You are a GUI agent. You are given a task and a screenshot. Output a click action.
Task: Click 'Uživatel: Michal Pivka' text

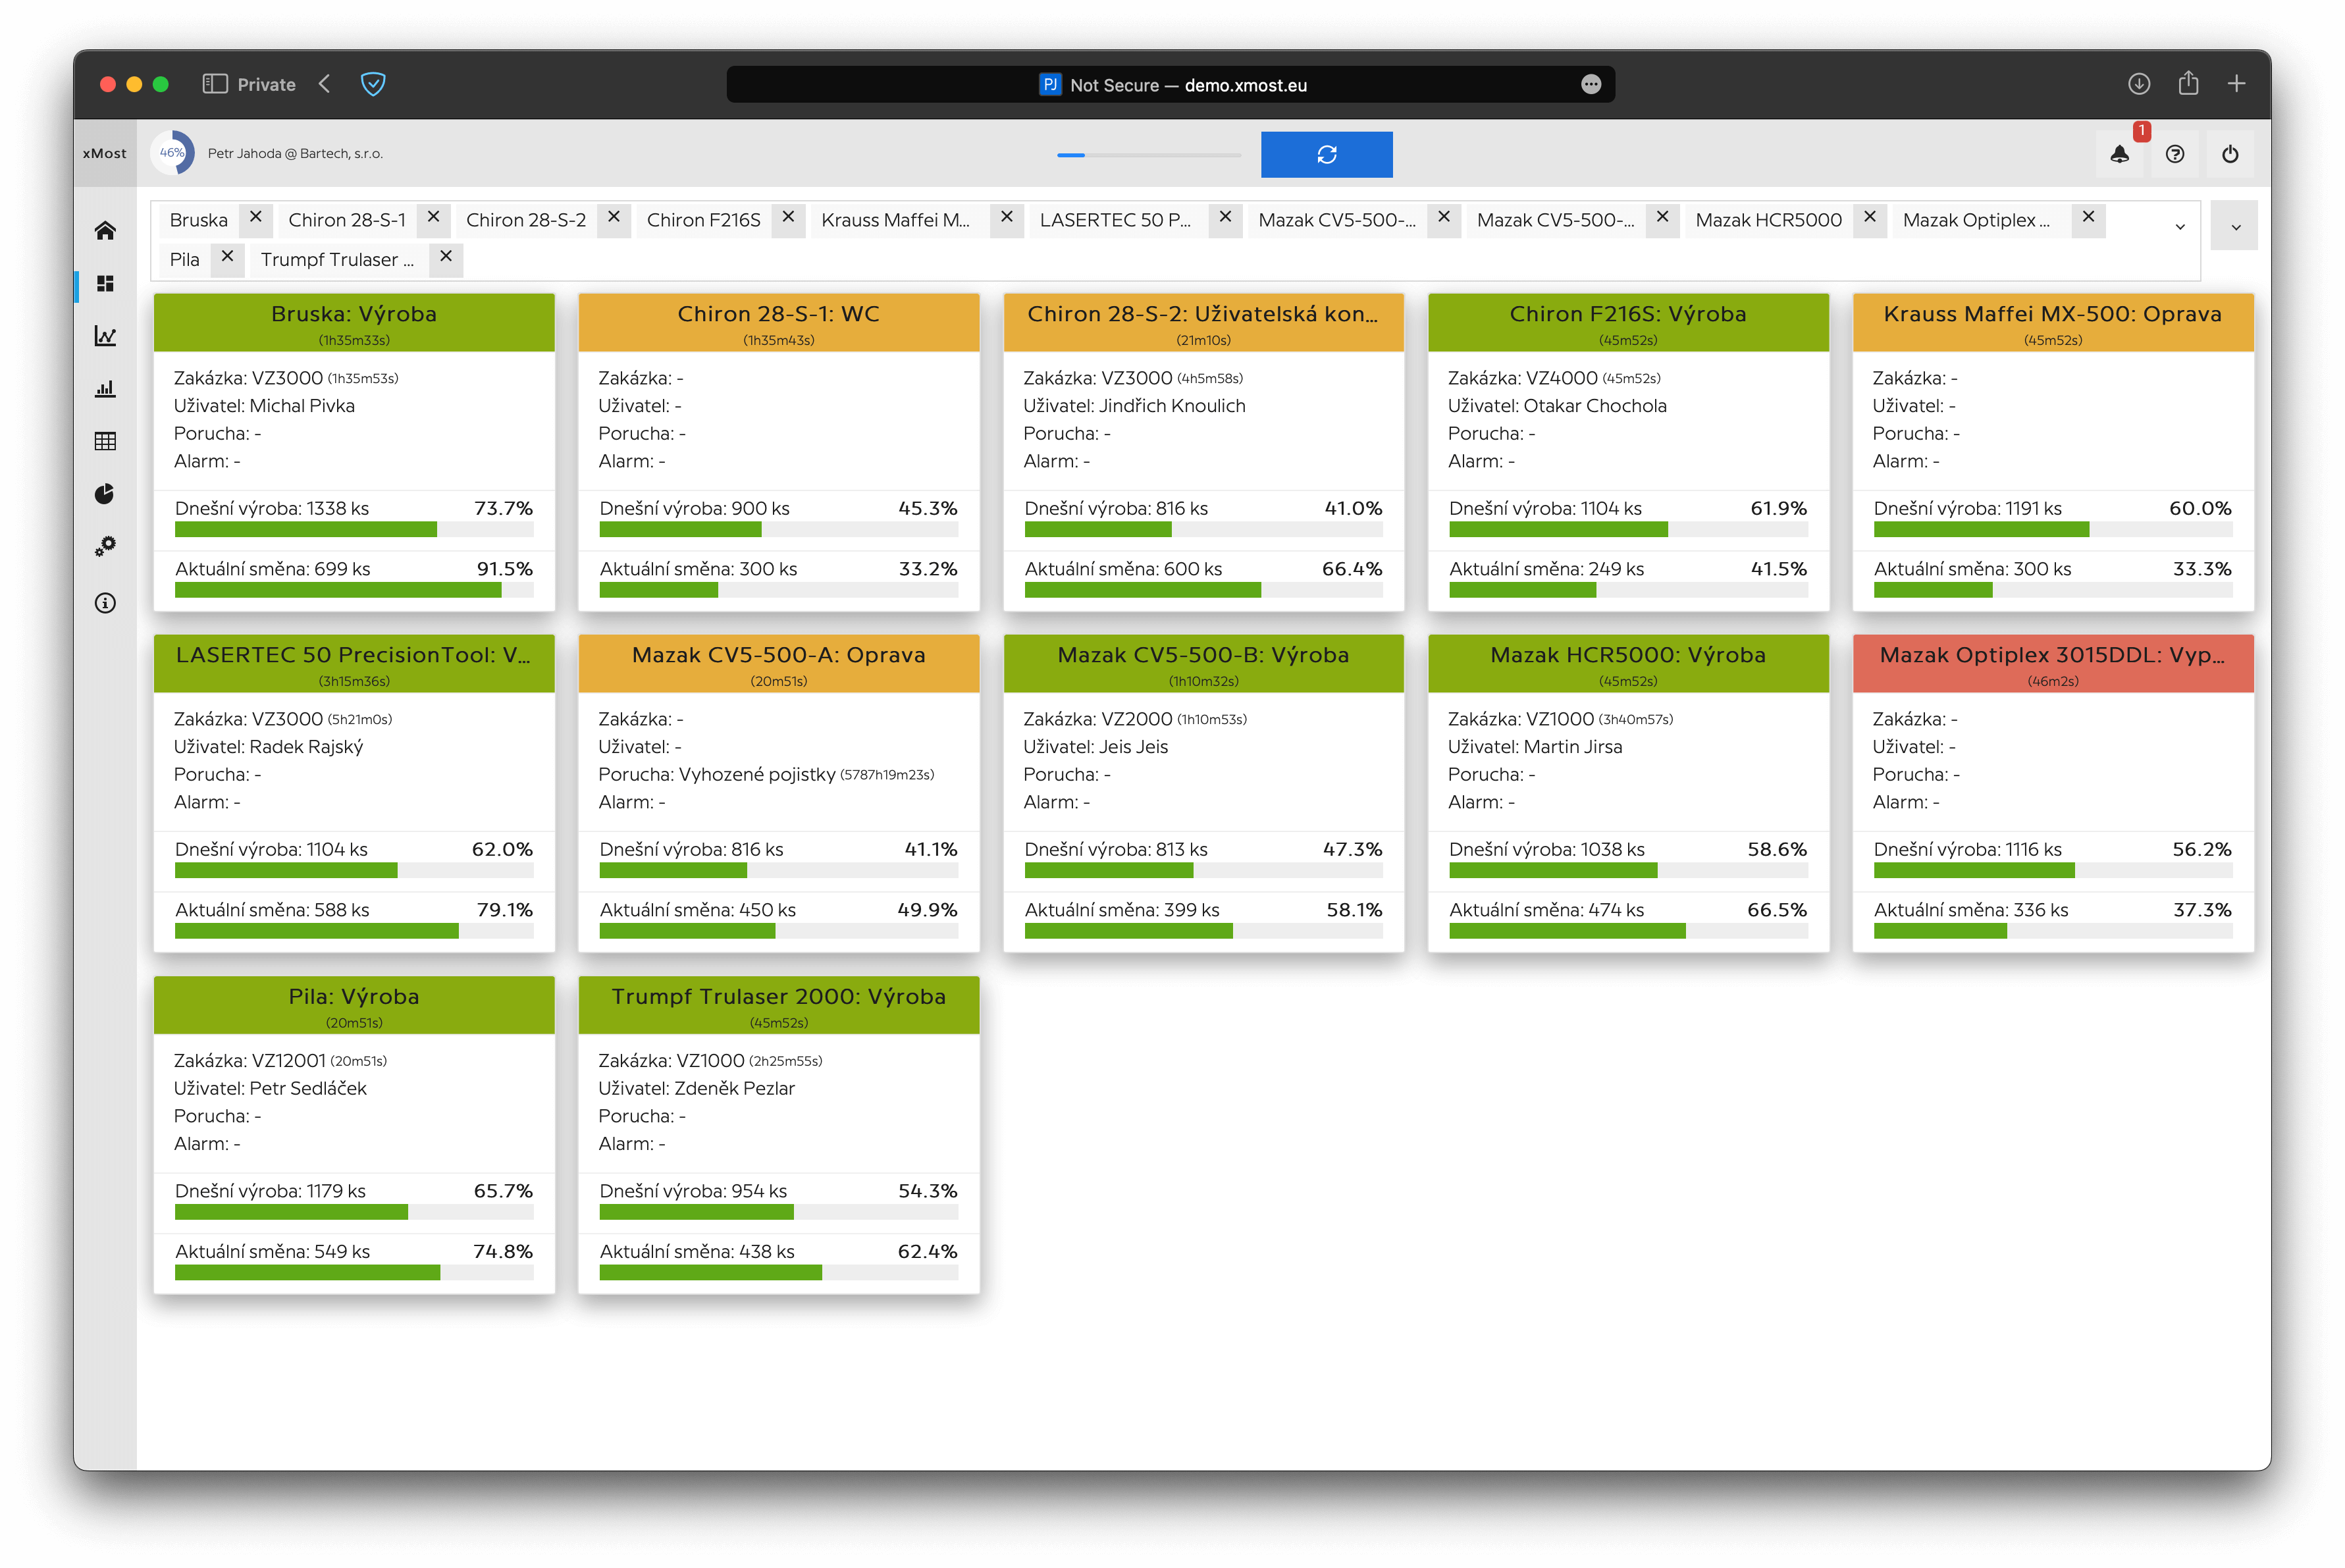tap(264, 406)
